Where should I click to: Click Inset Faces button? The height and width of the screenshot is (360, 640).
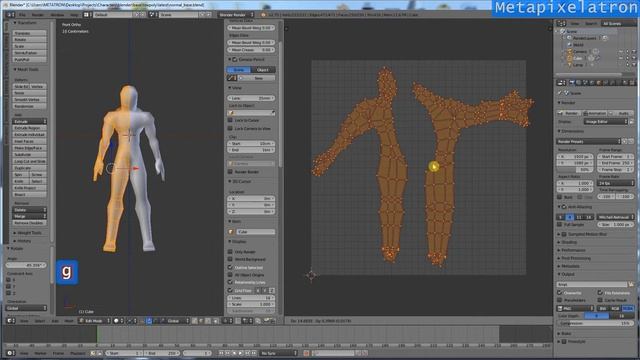[29, 141]
